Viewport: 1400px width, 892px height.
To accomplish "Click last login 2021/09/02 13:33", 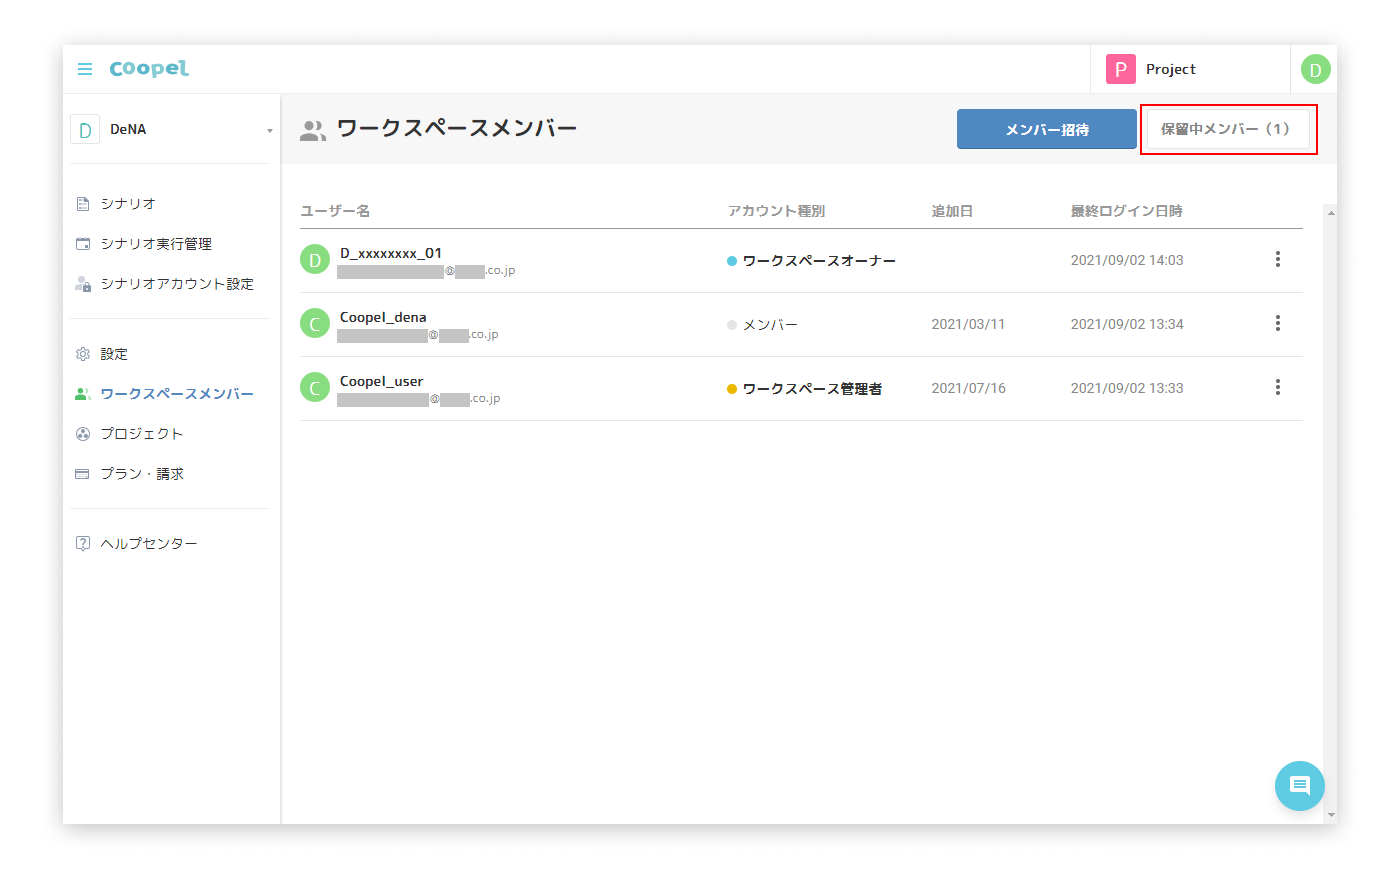I will click(1127, 388).
